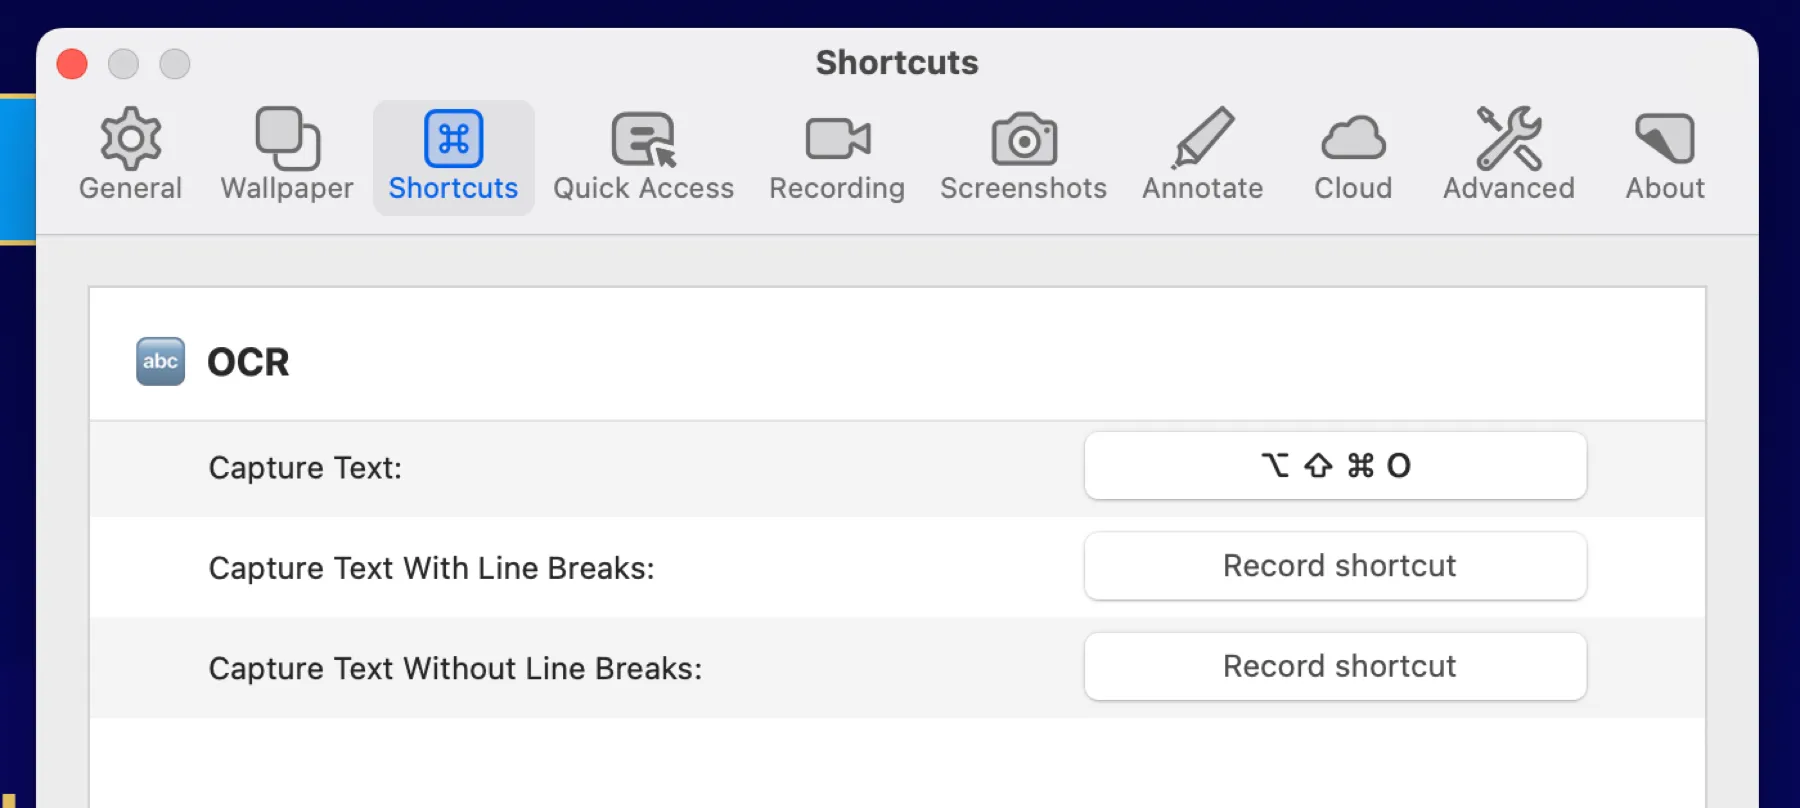Image resolution: width=1800 pixels, height=808 pixels.
Task: Open the Annotate highlighter settings
Action: tap(1201, 155)
